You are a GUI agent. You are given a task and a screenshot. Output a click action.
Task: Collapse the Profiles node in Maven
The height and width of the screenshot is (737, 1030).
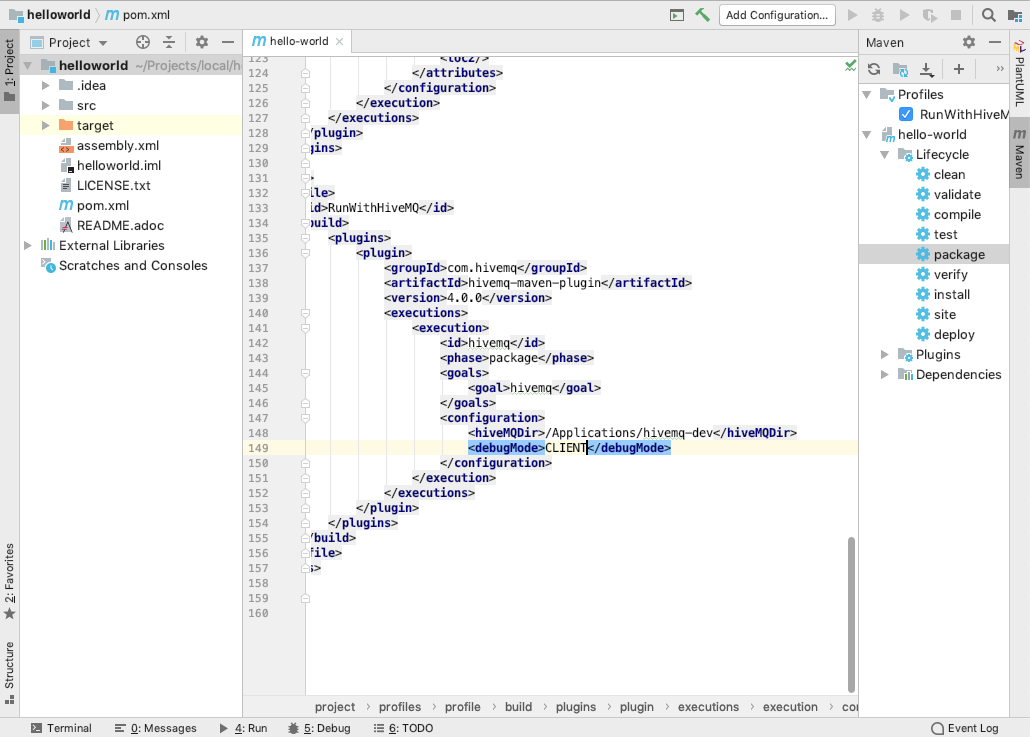[x=866, y=95]
